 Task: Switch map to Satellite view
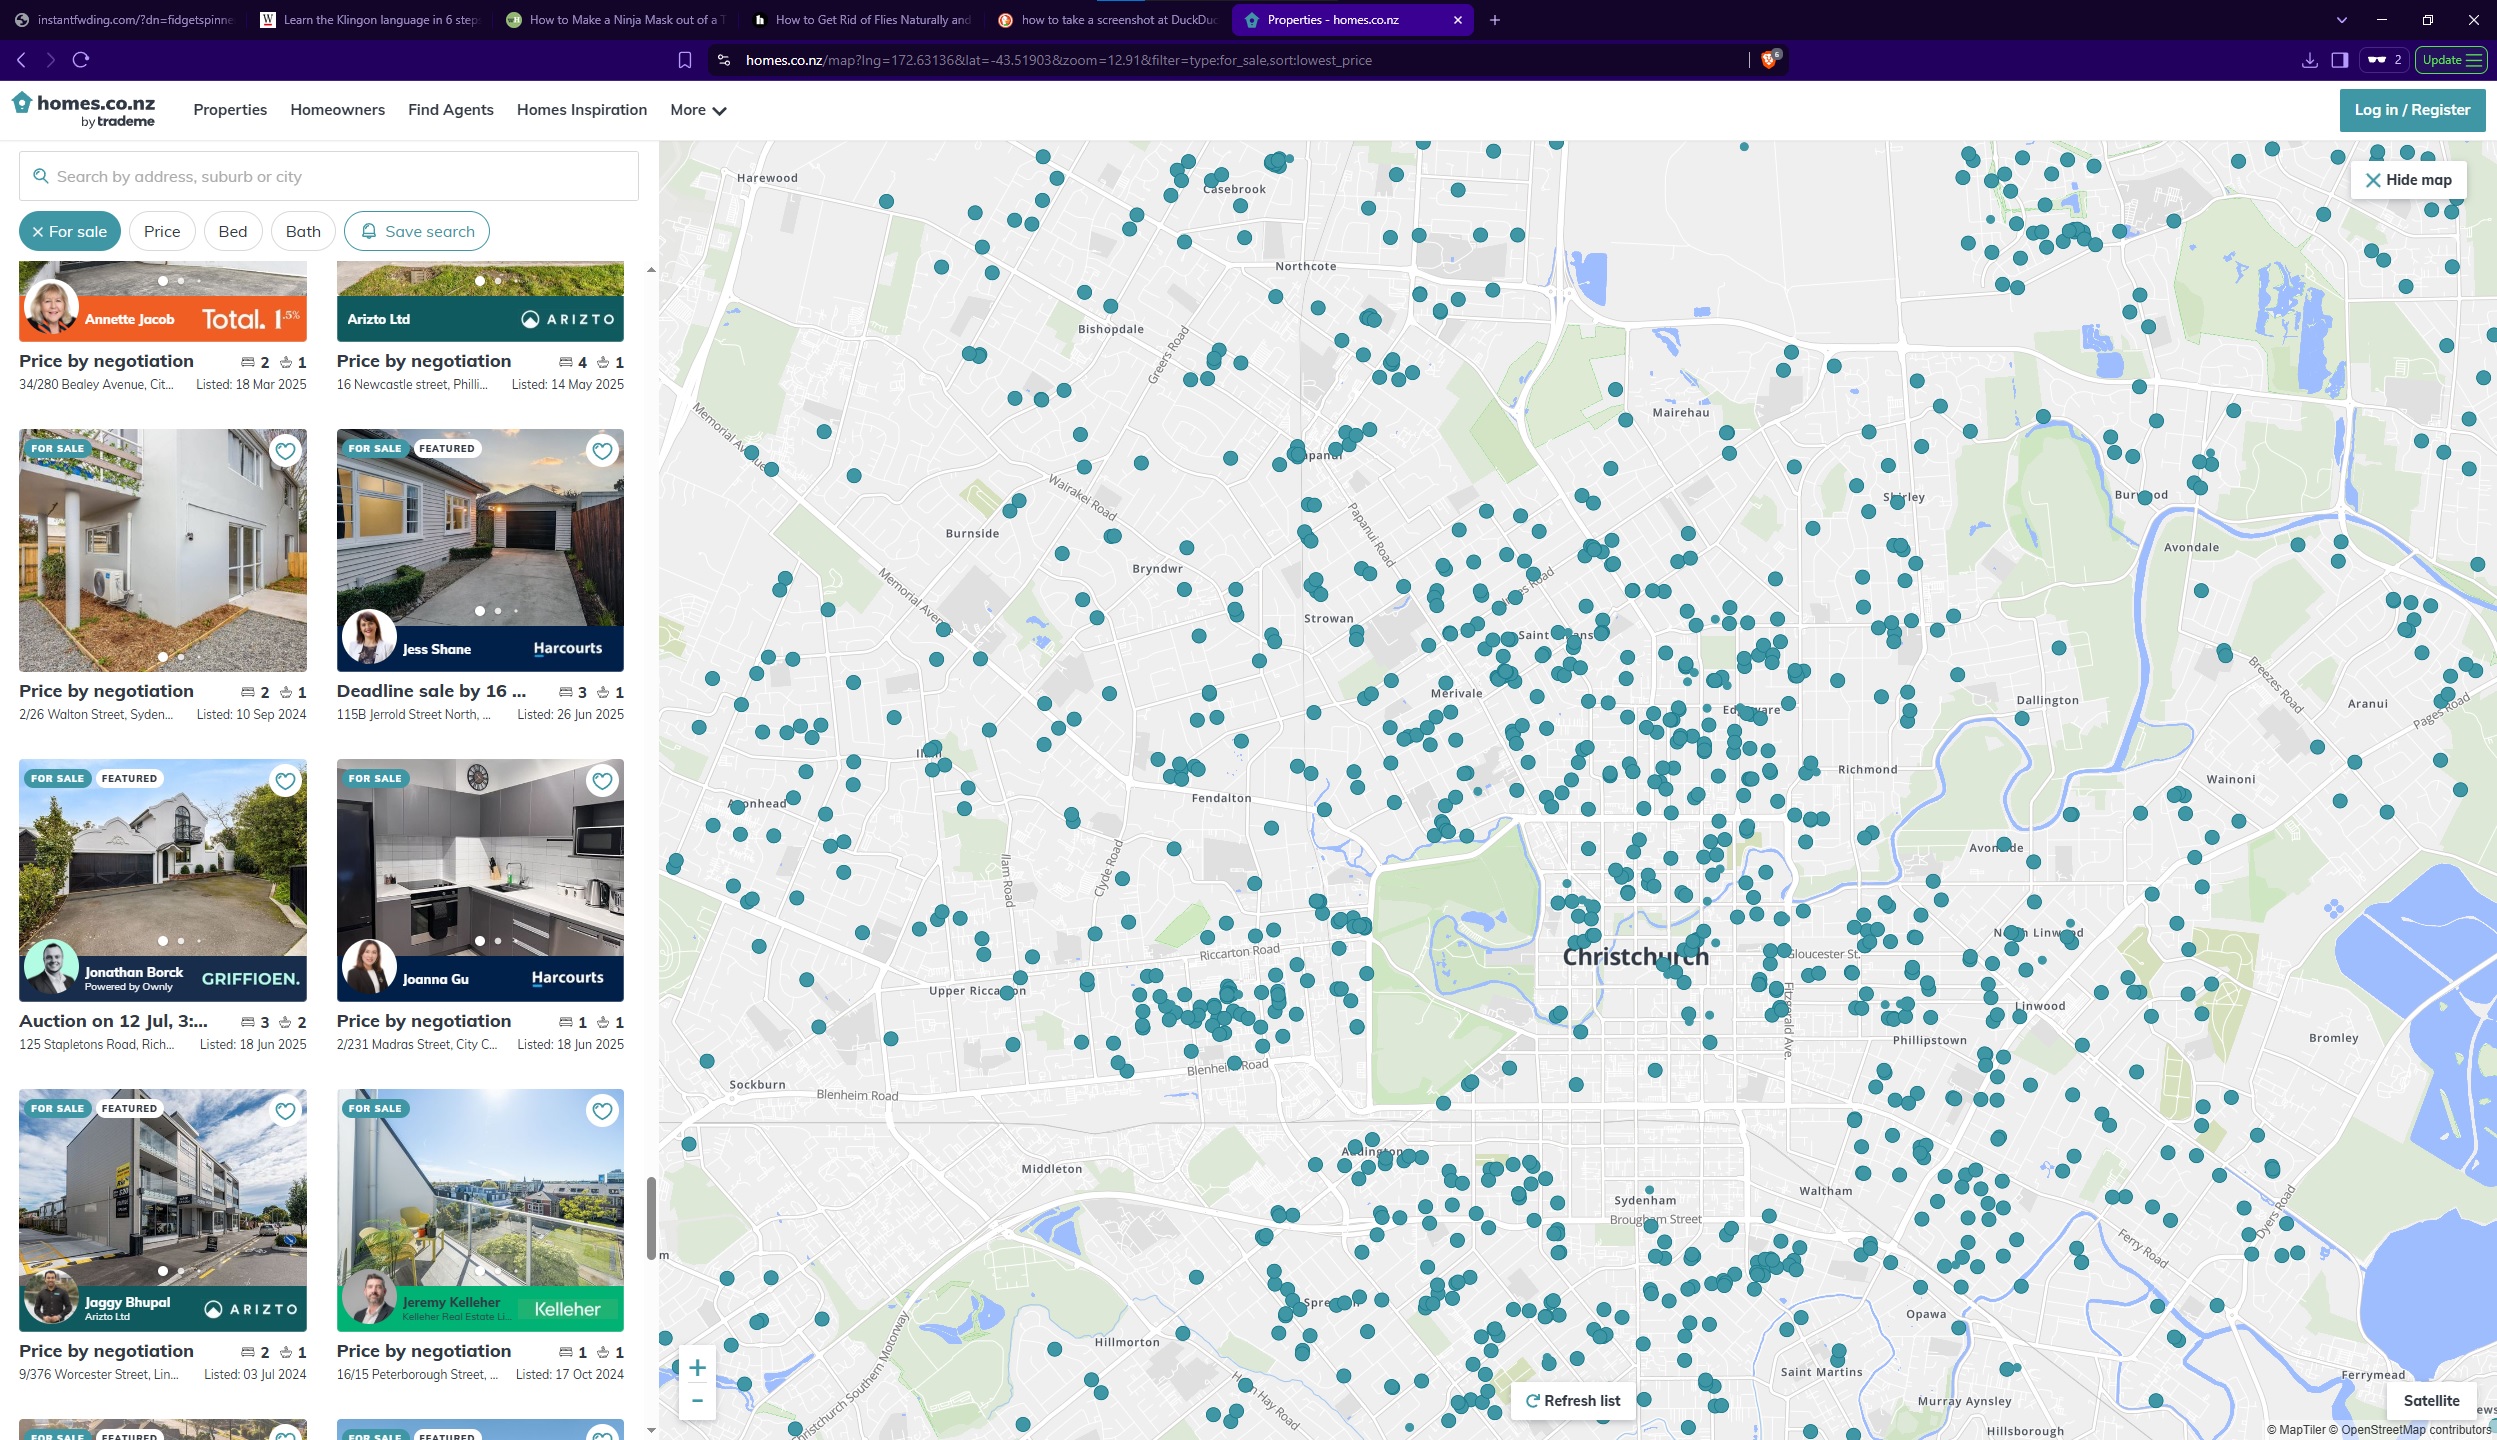click(x=2431, y=1400)
